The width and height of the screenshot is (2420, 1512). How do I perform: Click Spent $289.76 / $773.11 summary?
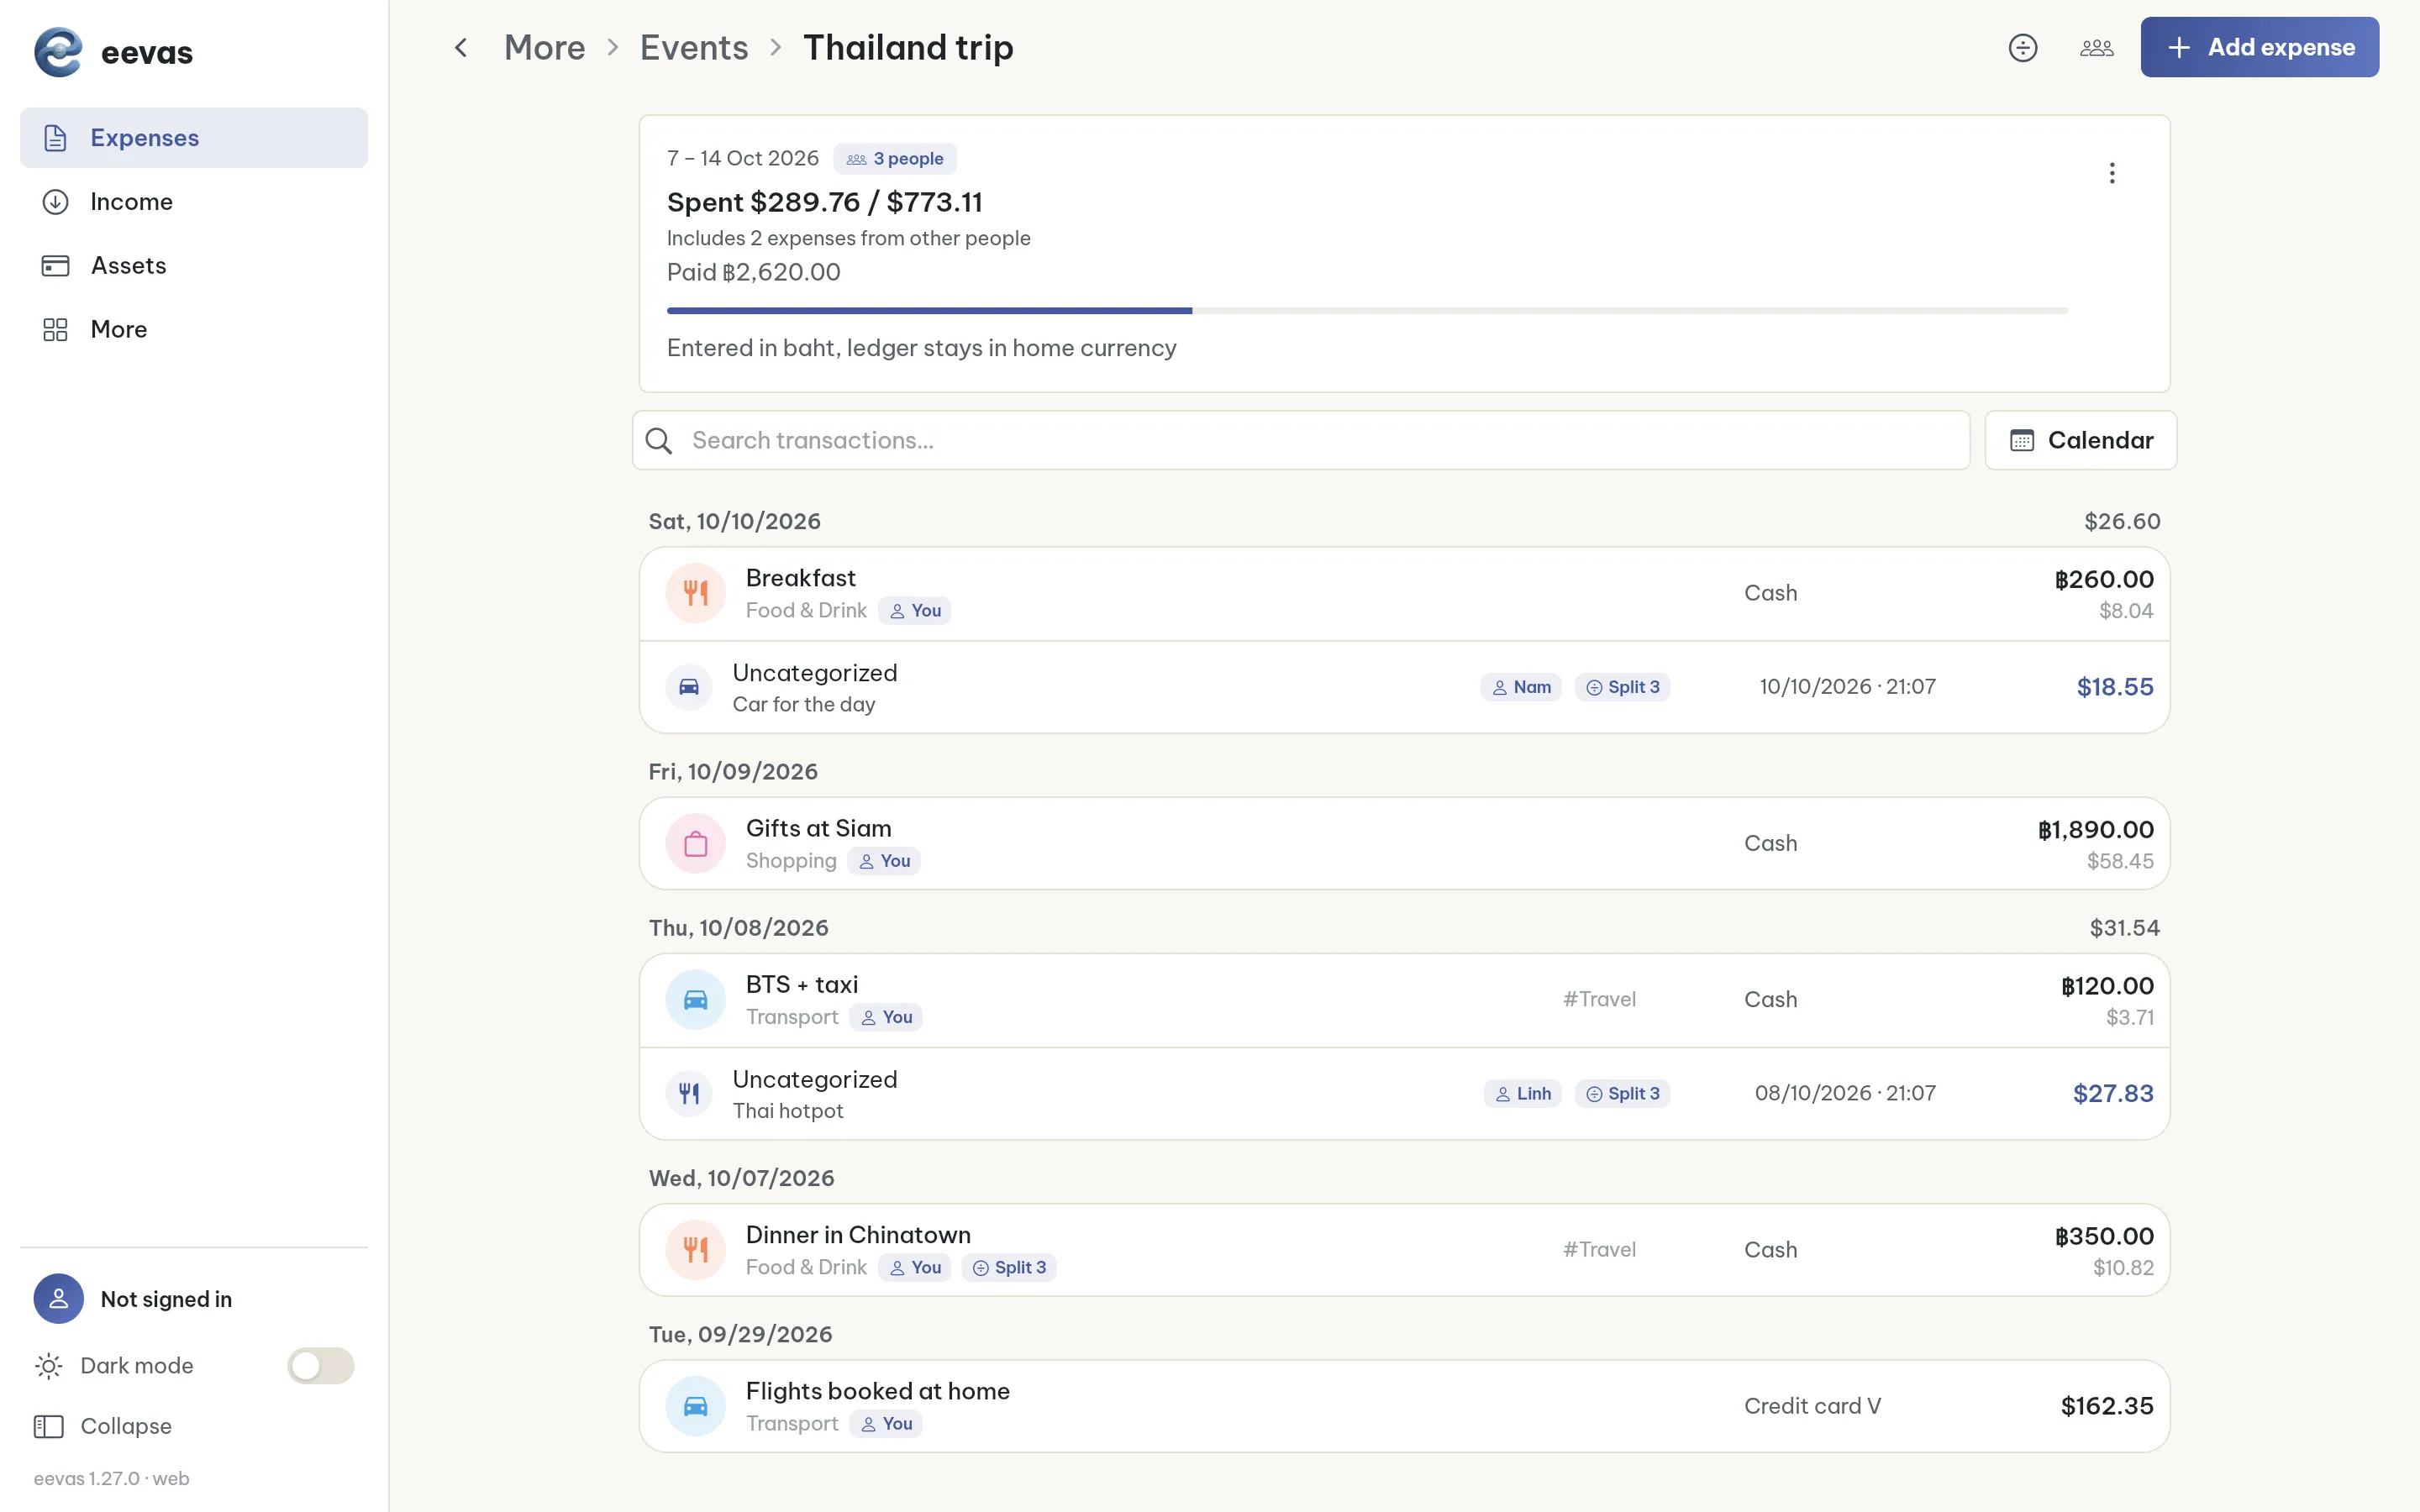824,202
